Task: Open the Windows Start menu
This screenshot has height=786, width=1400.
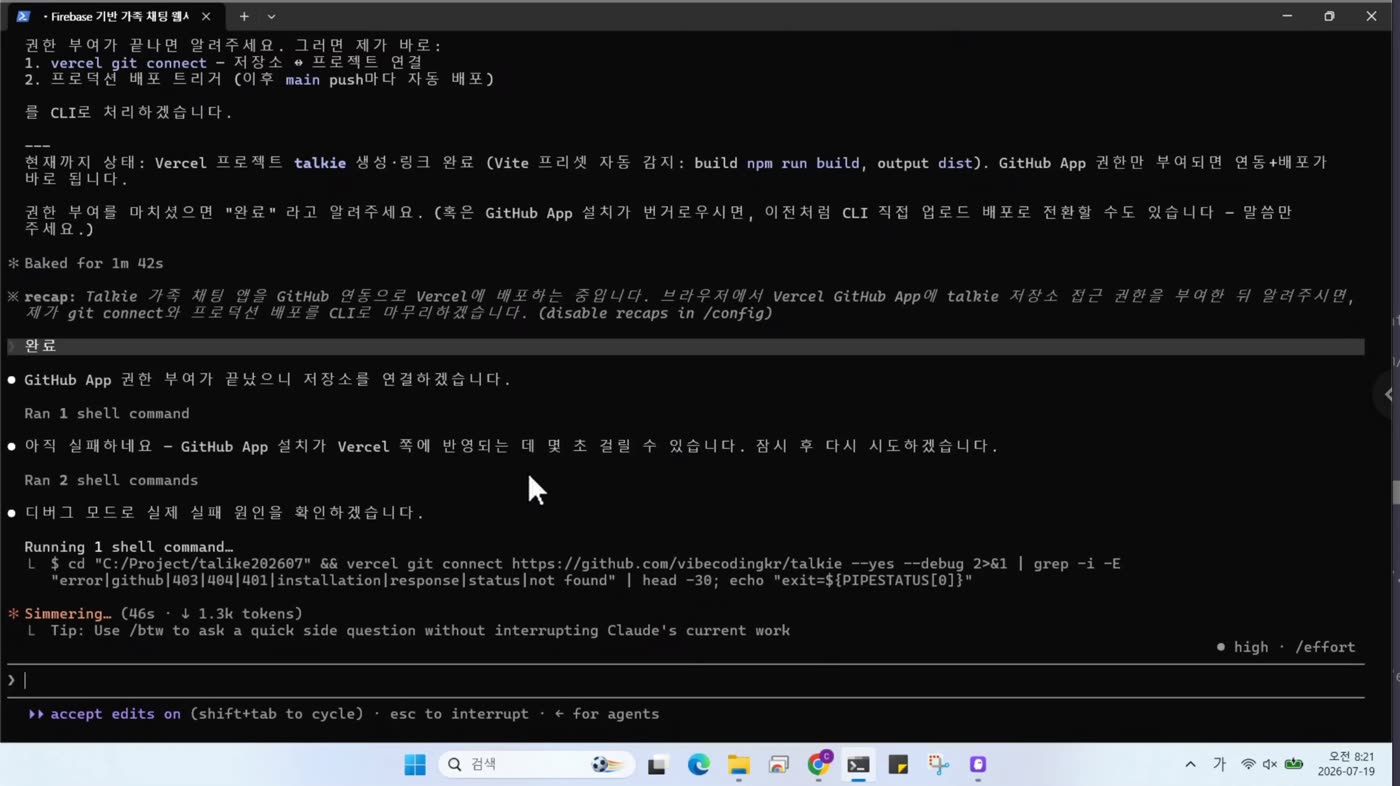Action: click(415, 765)
